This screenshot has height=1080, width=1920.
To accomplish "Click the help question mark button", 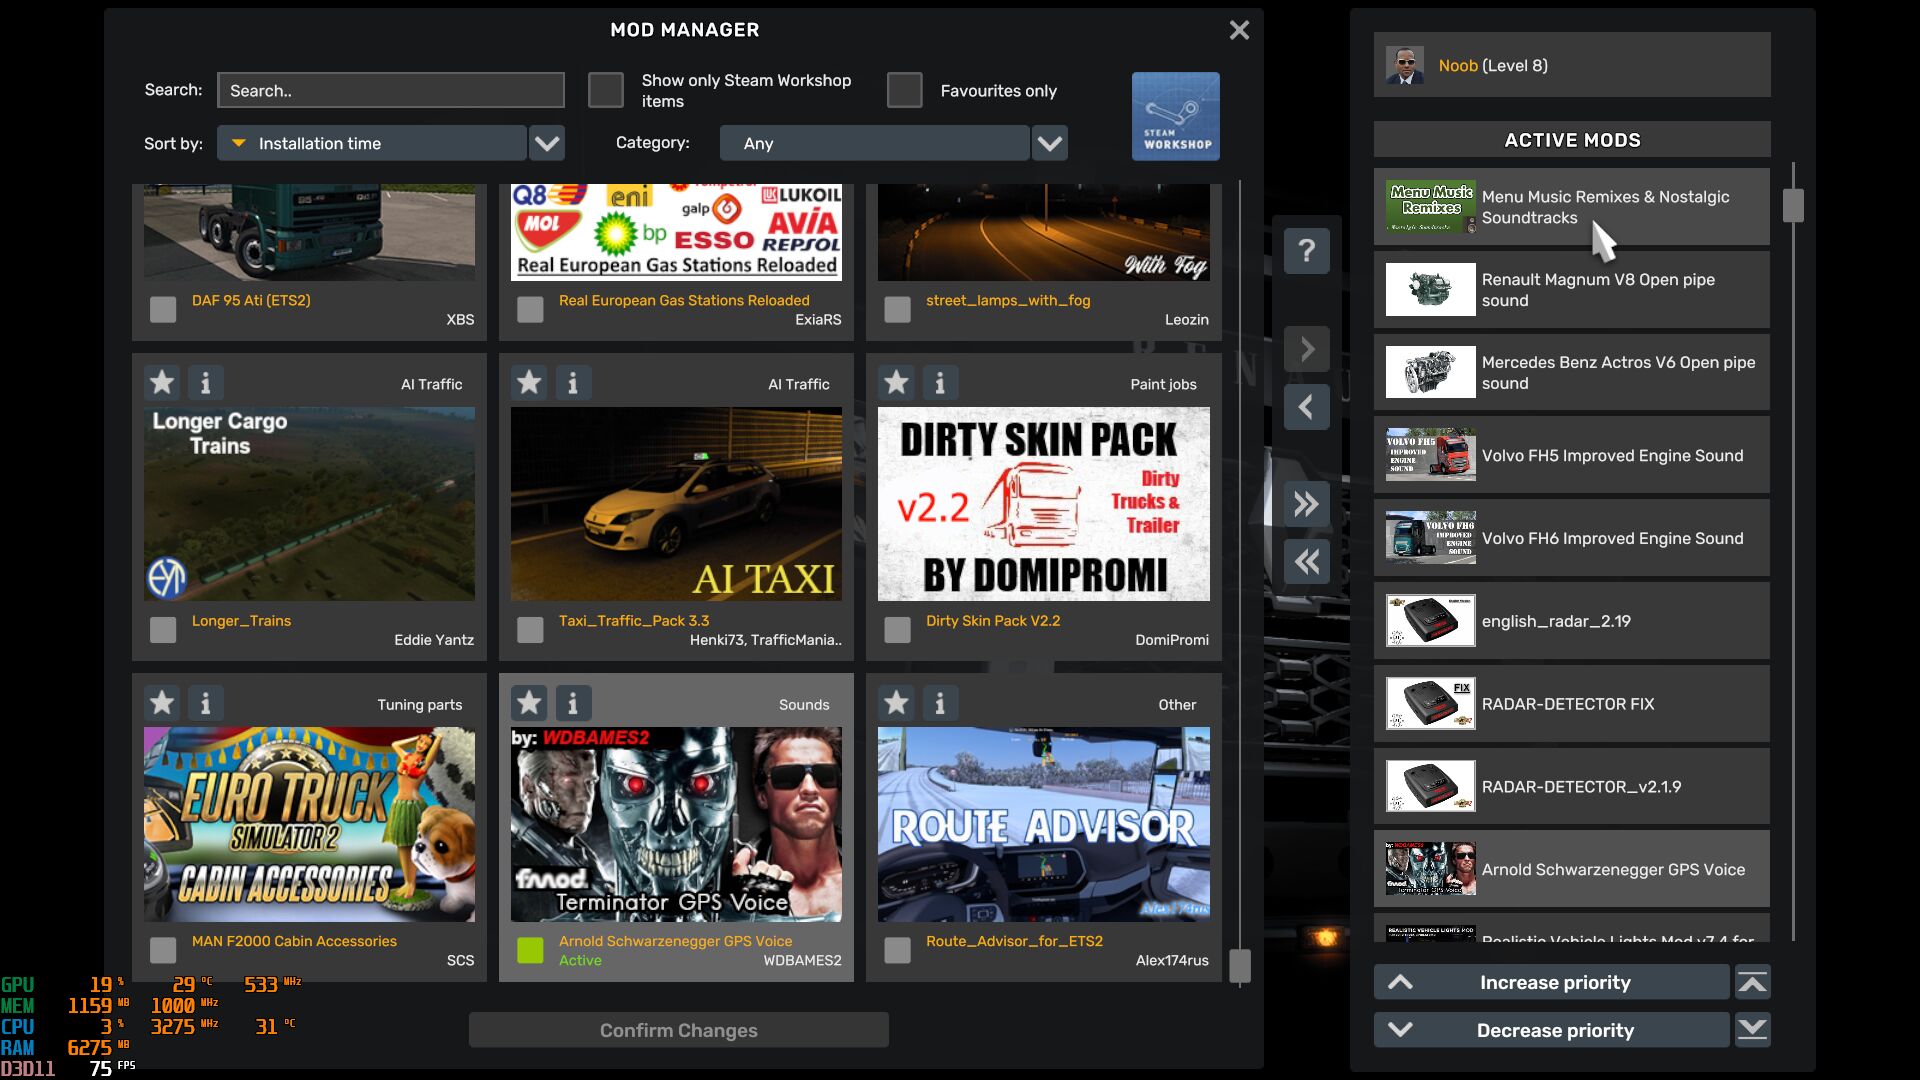I will click(x=1306, y=250).
